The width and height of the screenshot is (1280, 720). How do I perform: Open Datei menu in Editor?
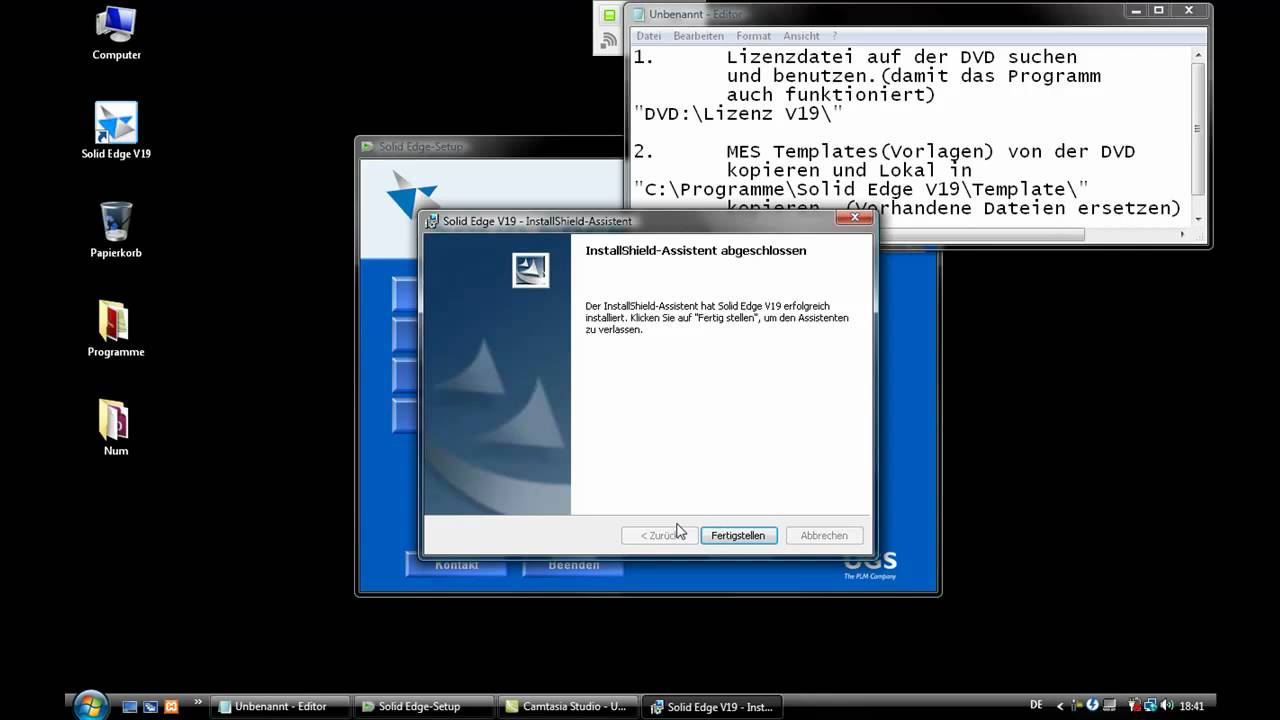[648, 36]
